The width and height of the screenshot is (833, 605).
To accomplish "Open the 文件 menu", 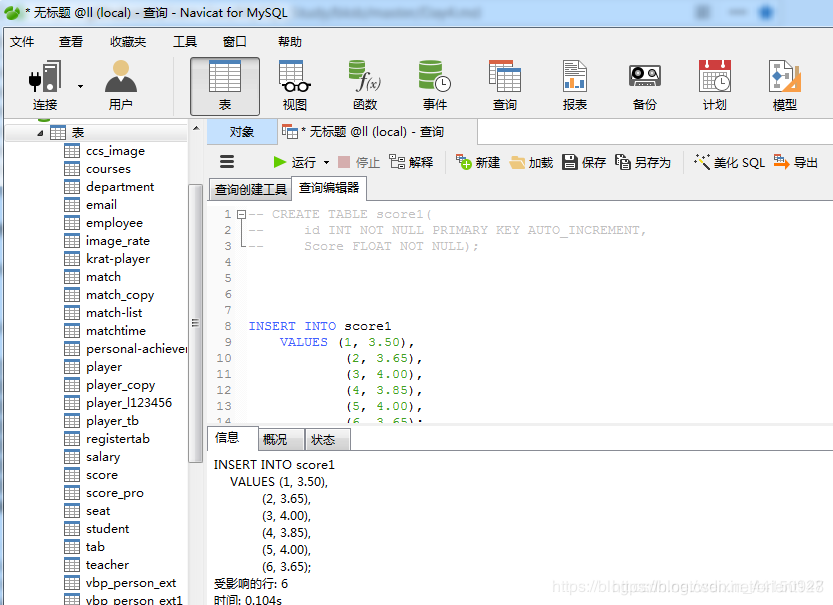I will pos(22,41).
